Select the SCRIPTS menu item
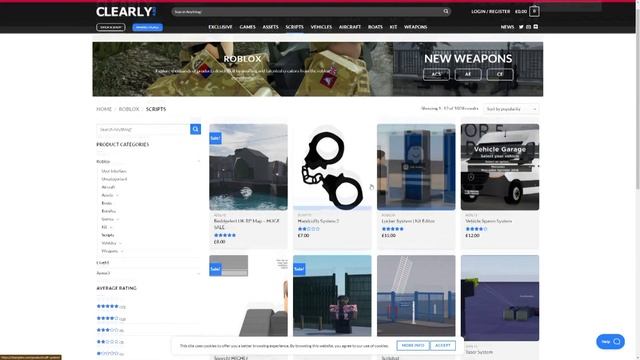The height and width of the screenshot is (360, 640). 294,27
